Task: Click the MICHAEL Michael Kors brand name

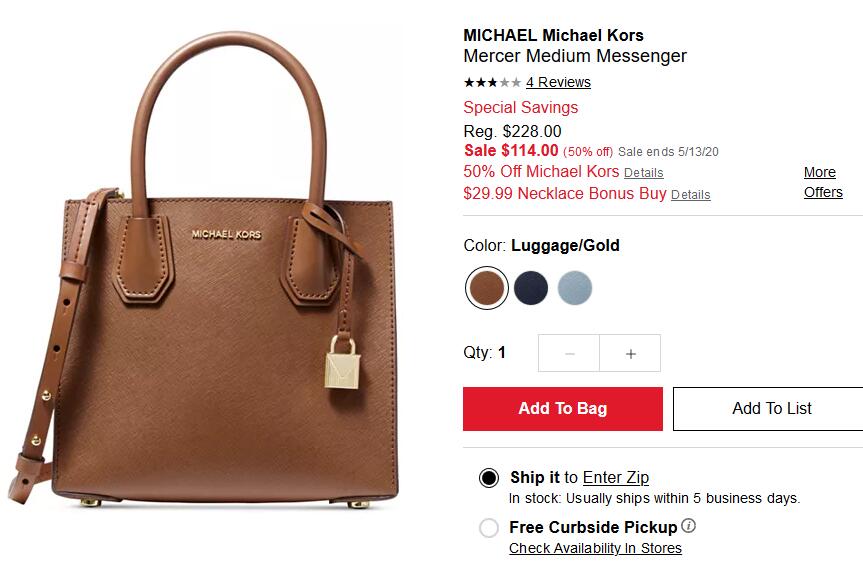Action: (x=553, y=35)
